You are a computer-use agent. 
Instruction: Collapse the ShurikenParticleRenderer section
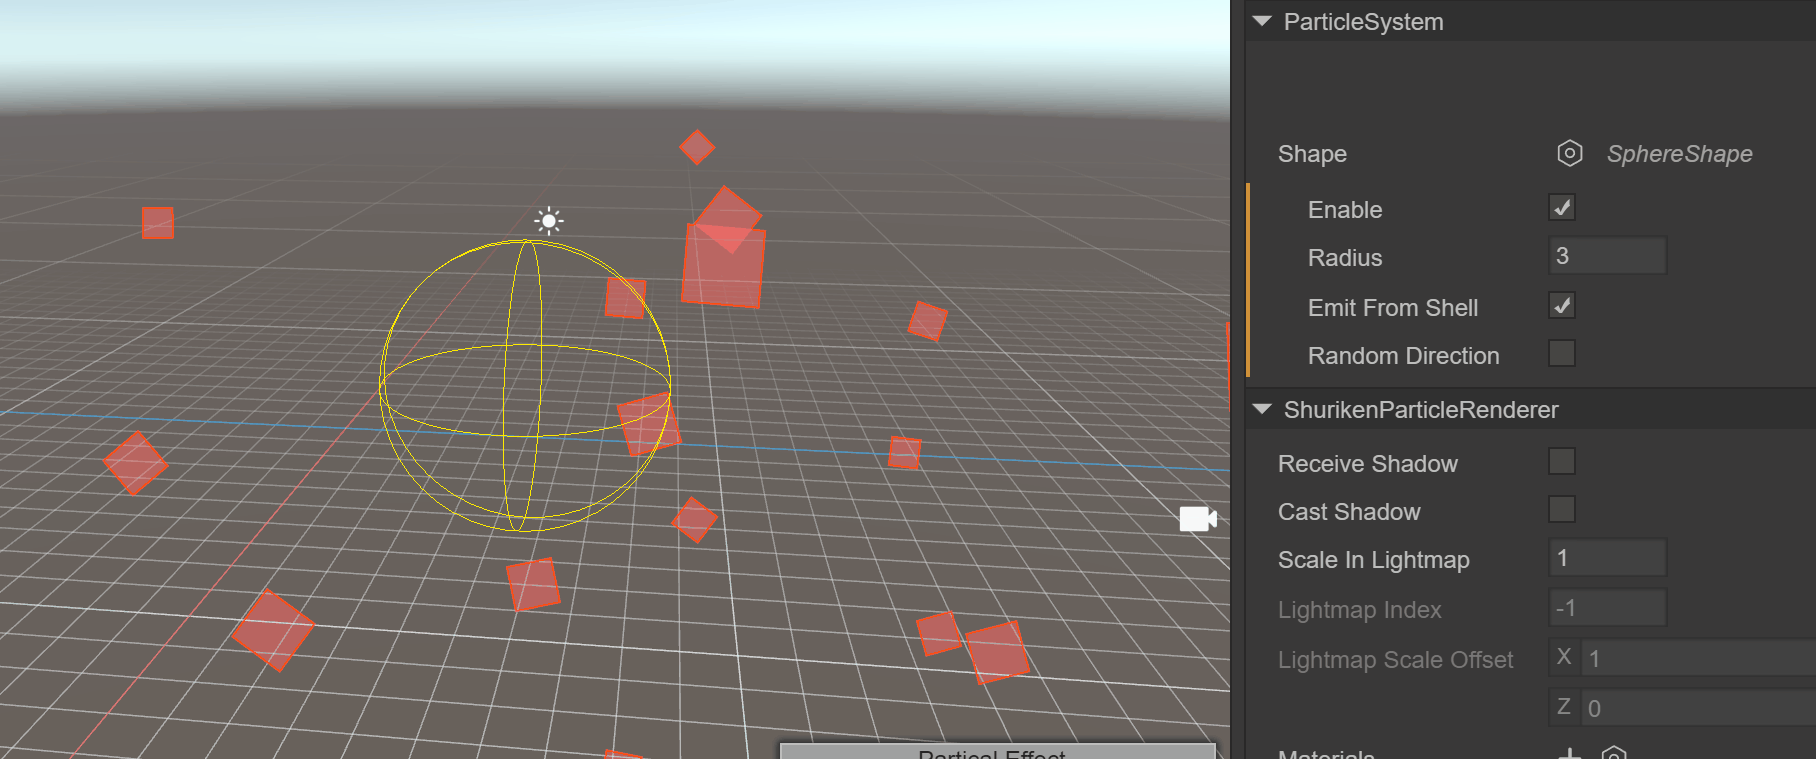point(1262,409)
